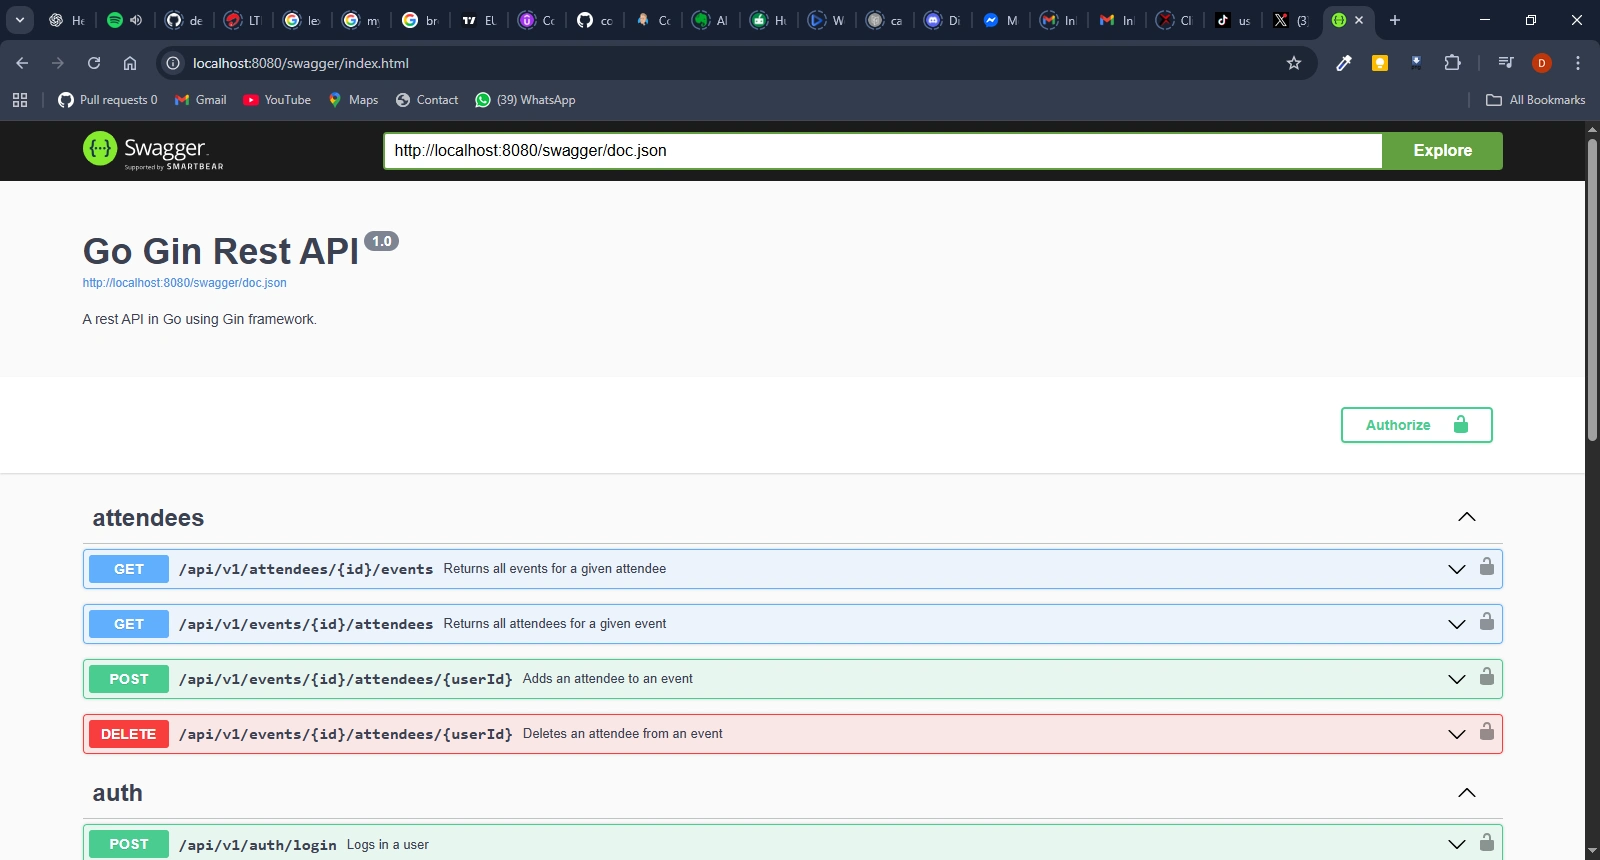Screen dimensions: 1600x860
Task: Switch to the Spotify tab playing audio
Action: (125, 20)
